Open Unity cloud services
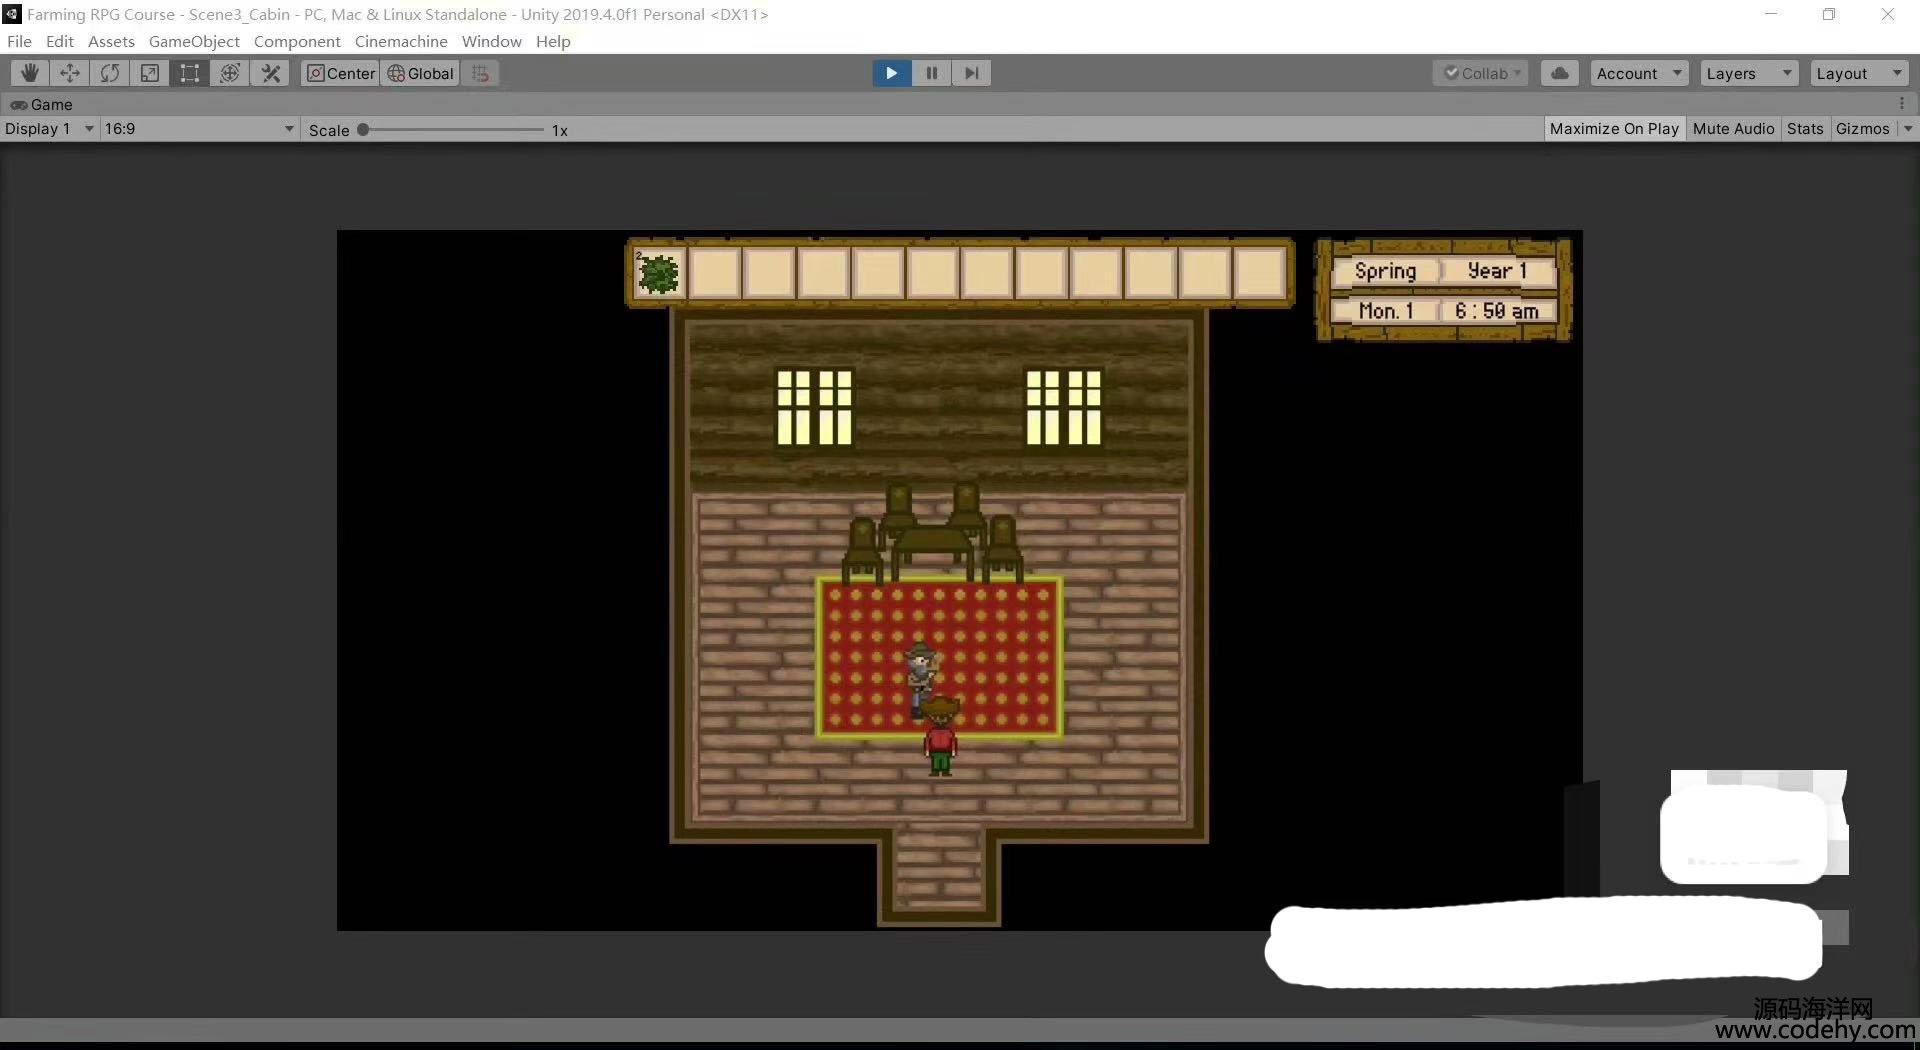The width and height of the screenshot is (1920, 1050). 1560,73
